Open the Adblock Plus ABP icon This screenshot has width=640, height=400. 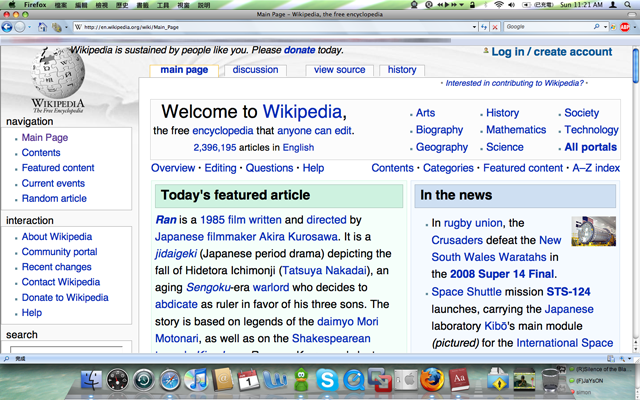[624, 27]
